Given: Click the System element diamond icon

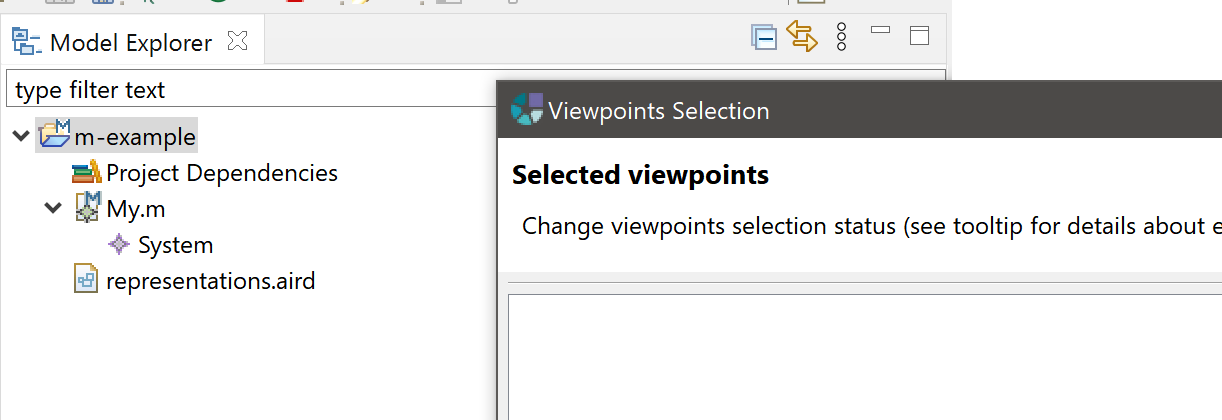Looking at the screenshot, I should (119, 245).
